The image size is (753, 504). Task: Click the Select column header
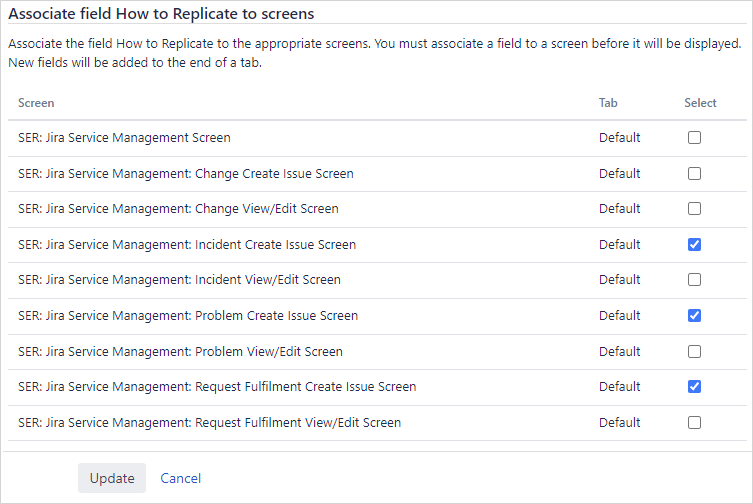click(700, 103)
